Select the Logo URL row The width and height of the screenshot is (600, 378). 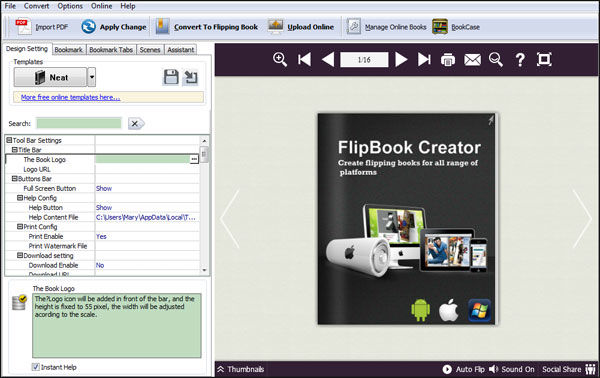[x=103, y=169]
